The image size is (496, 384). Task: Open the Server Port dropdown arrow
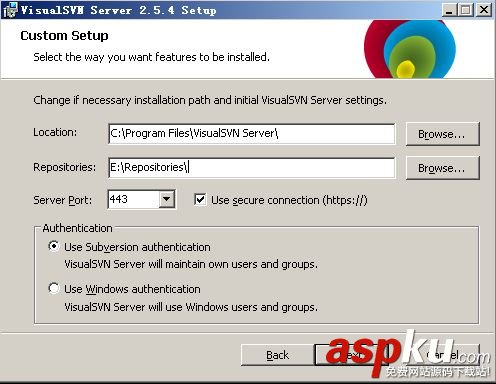point(167,199)
